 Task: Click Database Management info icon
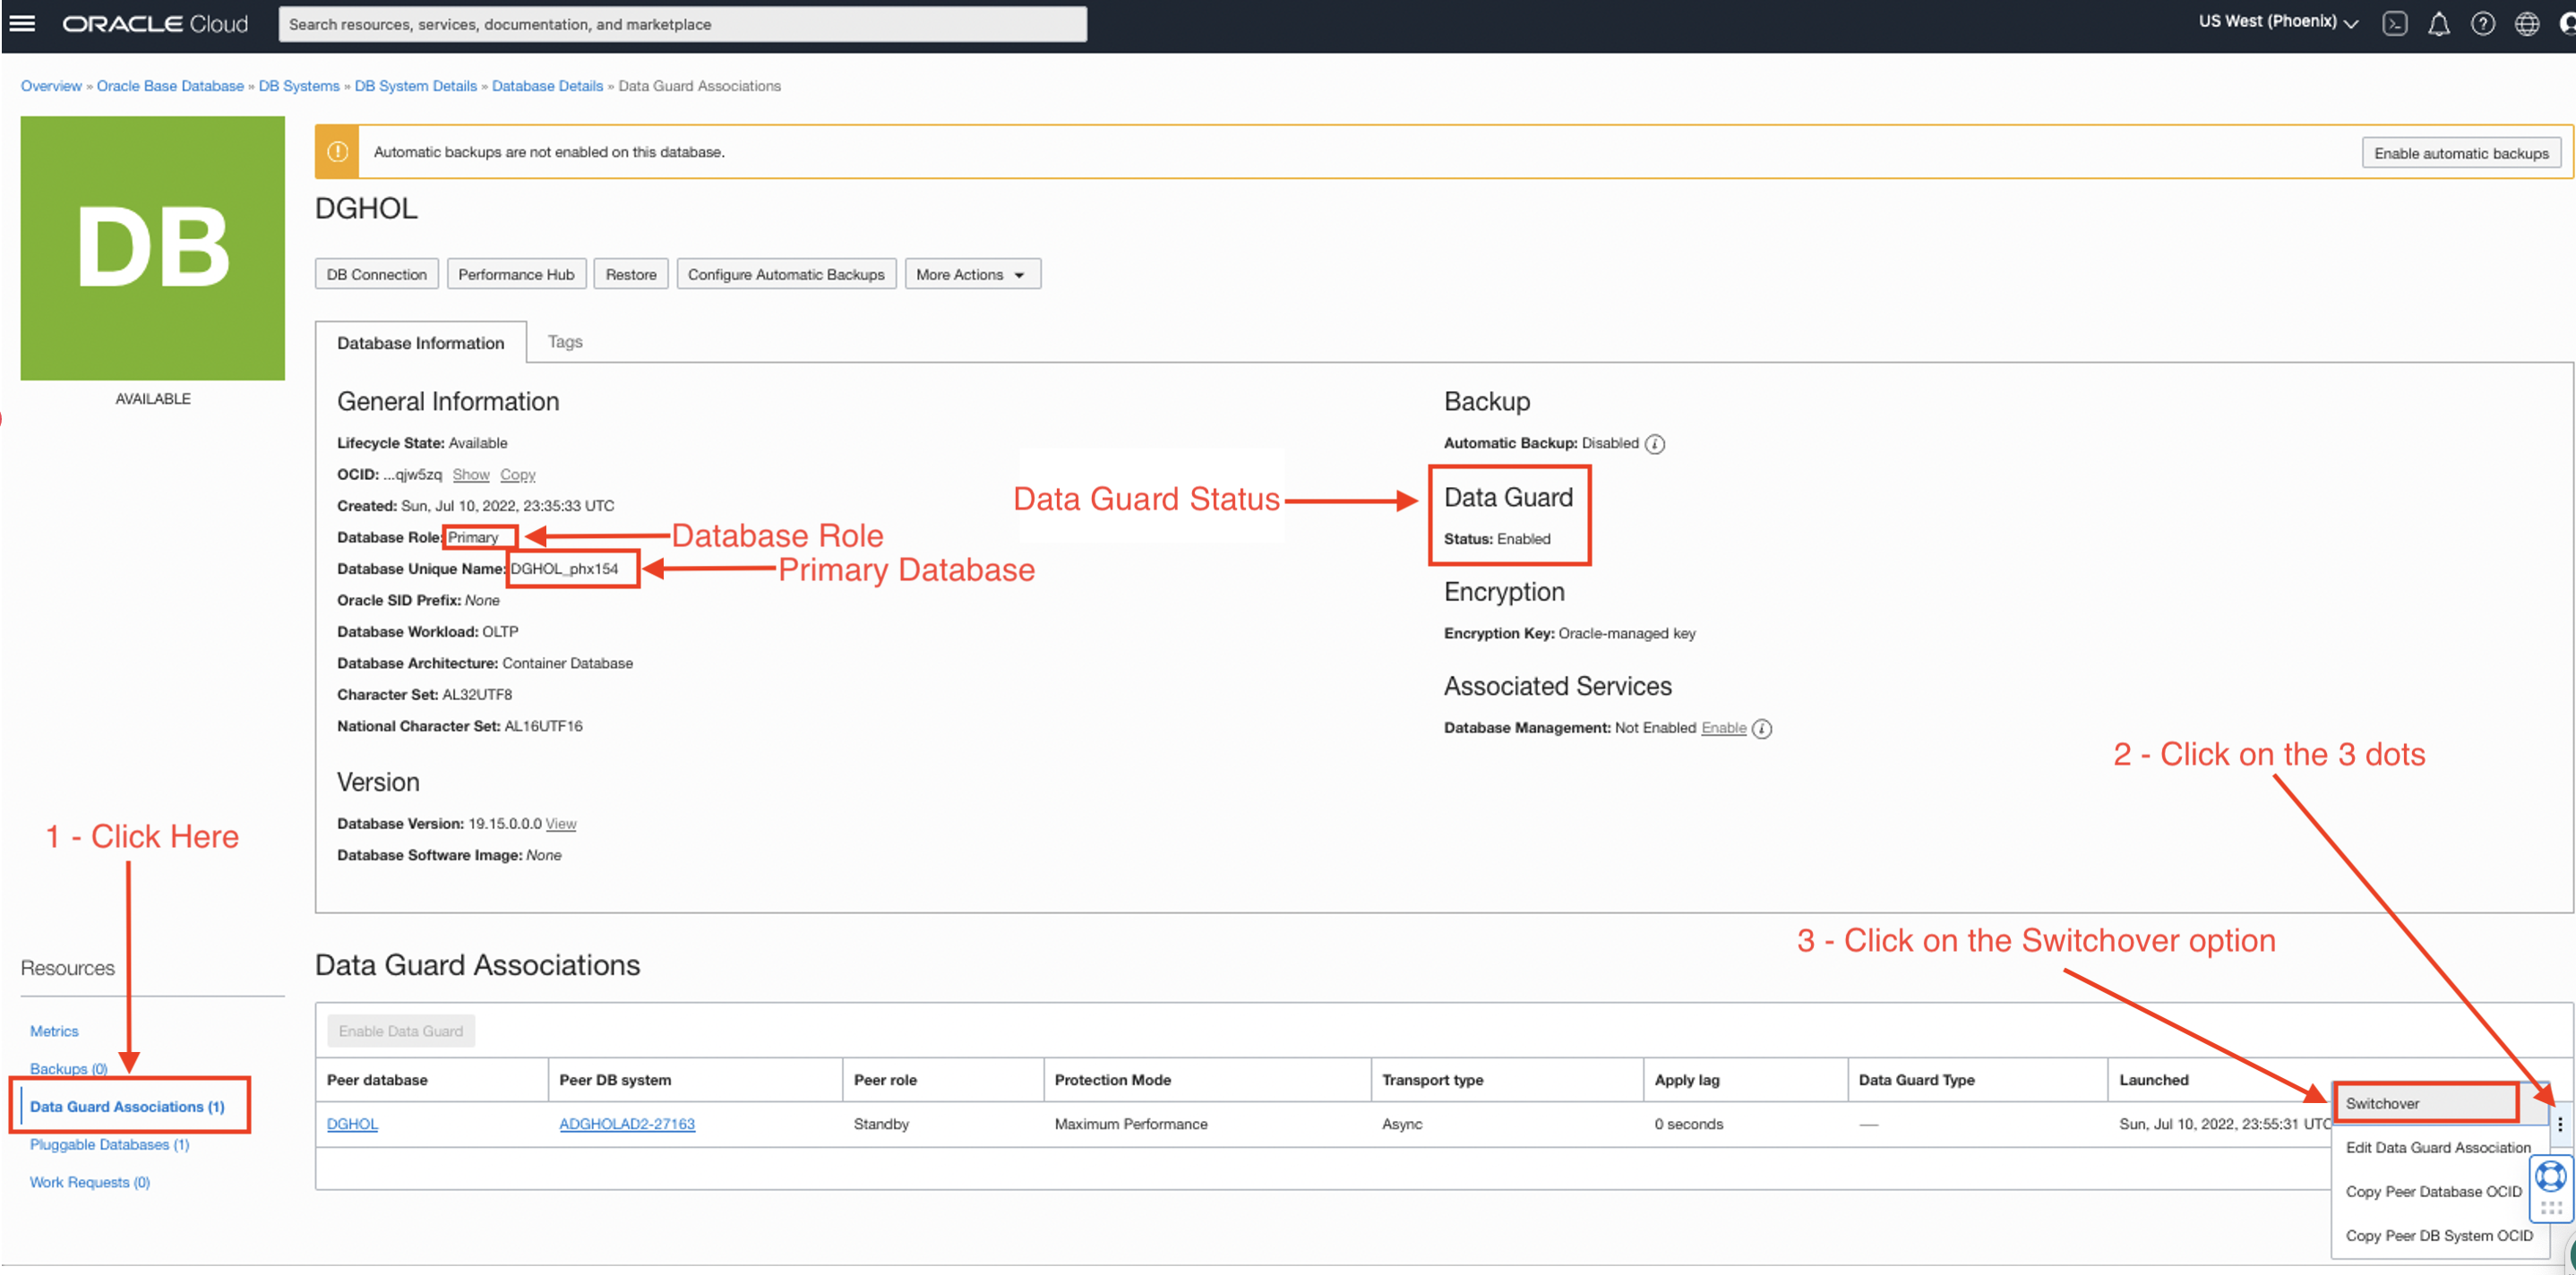pyautogui.click(x=1762, y=729)
